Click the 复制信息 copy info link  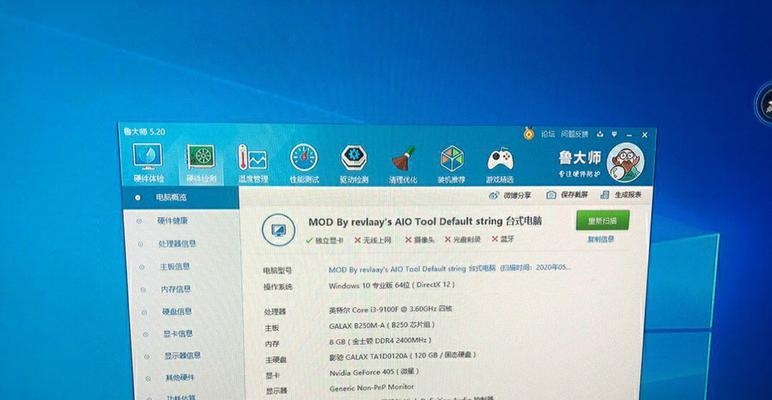pyautogui.click(x=601, y=239)
